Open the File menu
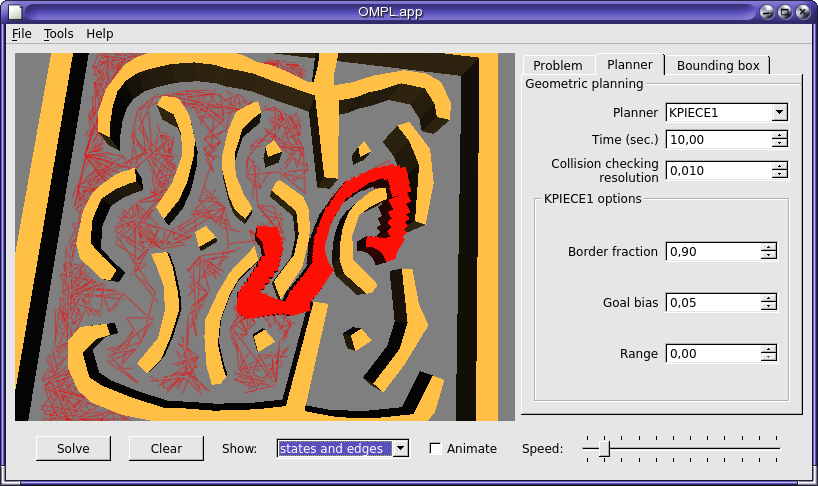Viewport: 818px width, 486px height. click(x=21, y=34)
